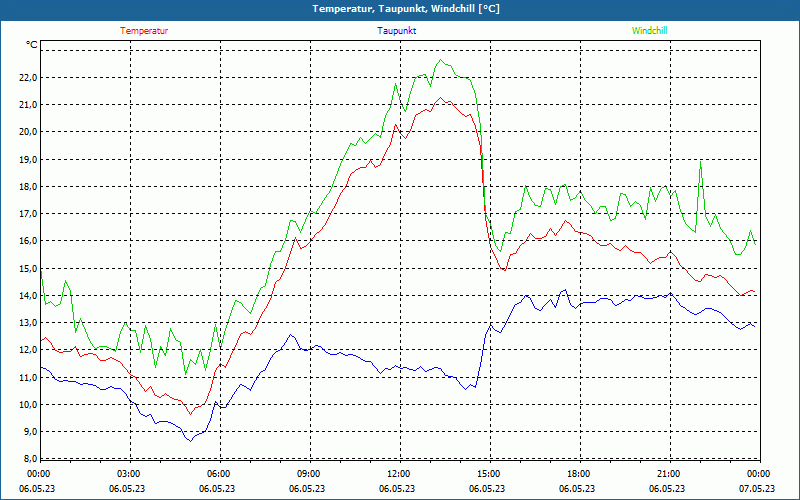Click the '8,0' y-axis value

31,459
